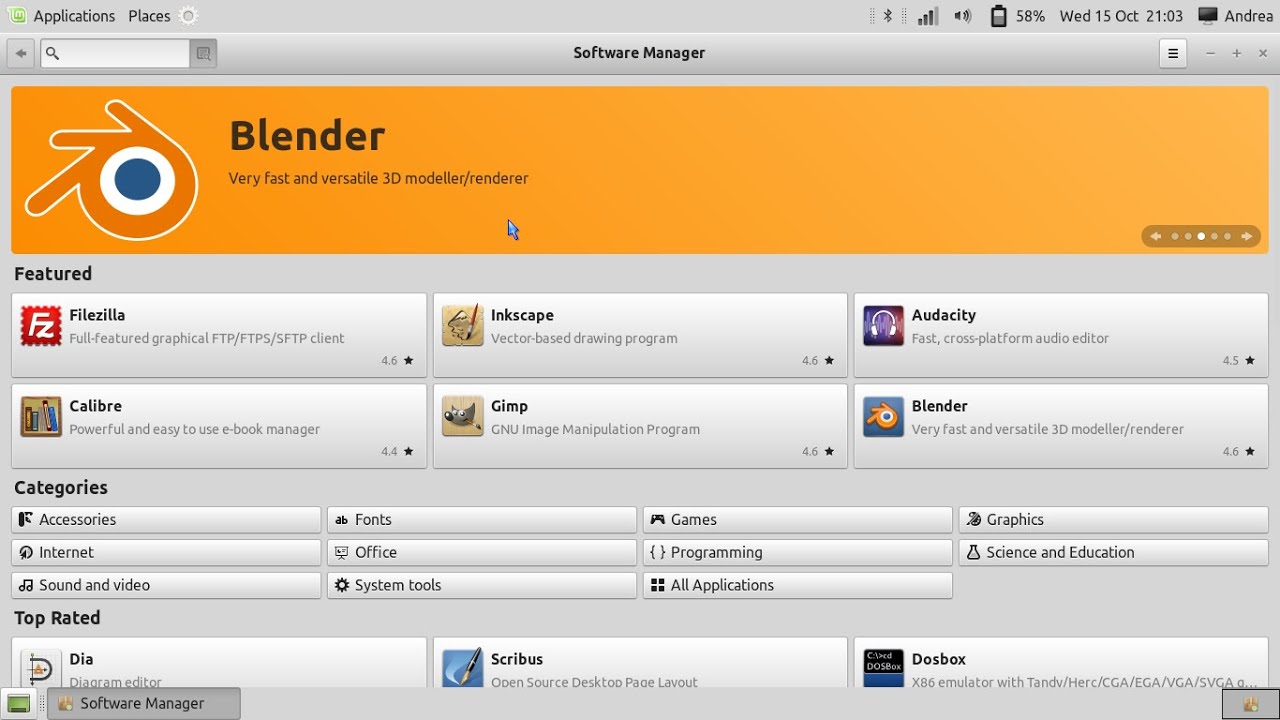Open the Accessories category
The image size is (1280, 720).
click(166, 520)
